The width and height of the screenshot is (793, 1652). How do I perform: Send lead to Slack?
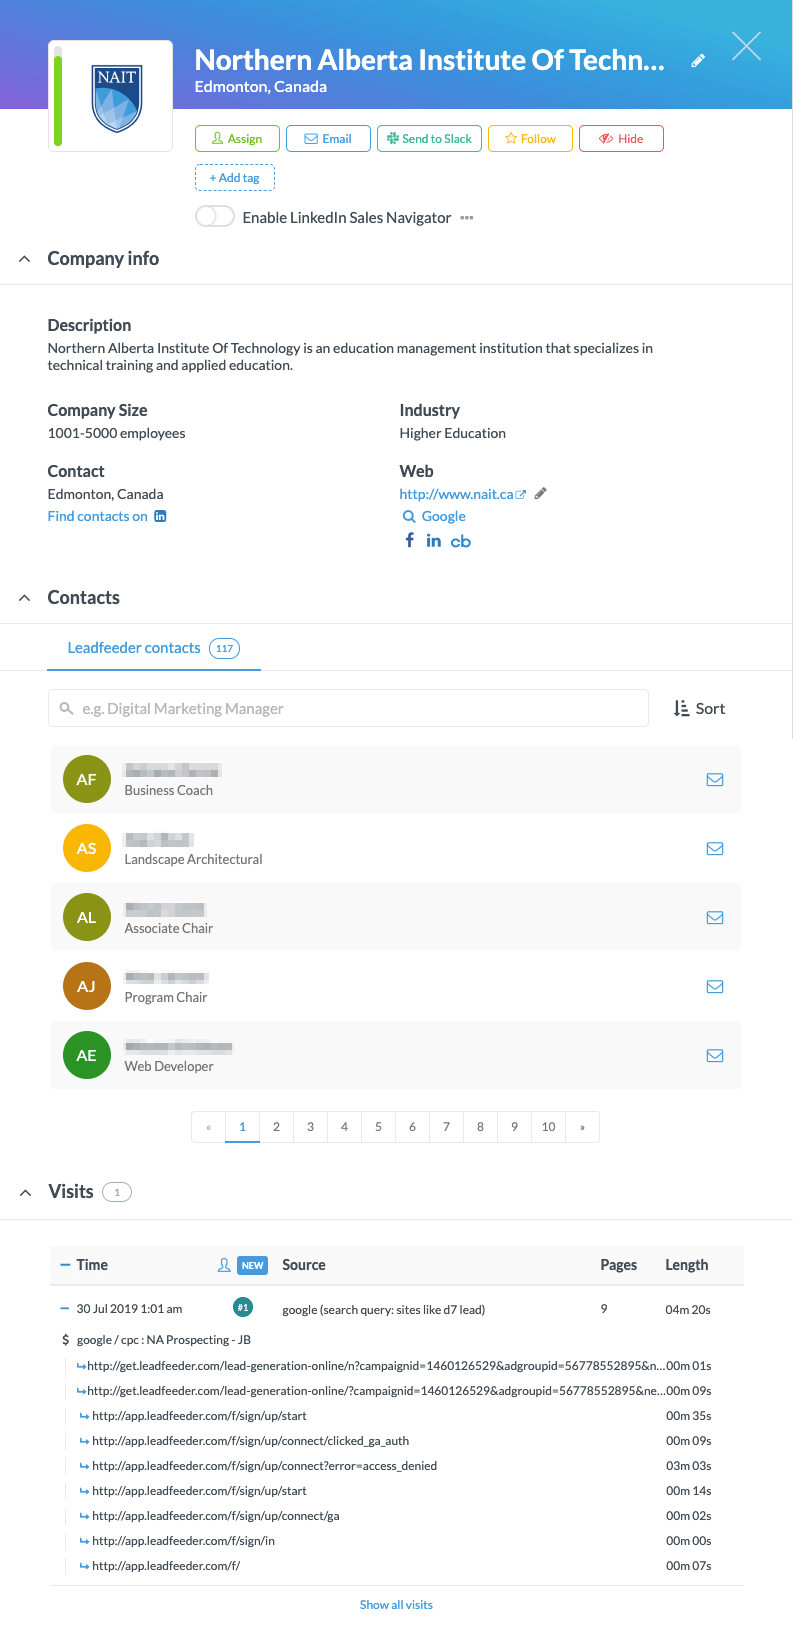[429, 138]
